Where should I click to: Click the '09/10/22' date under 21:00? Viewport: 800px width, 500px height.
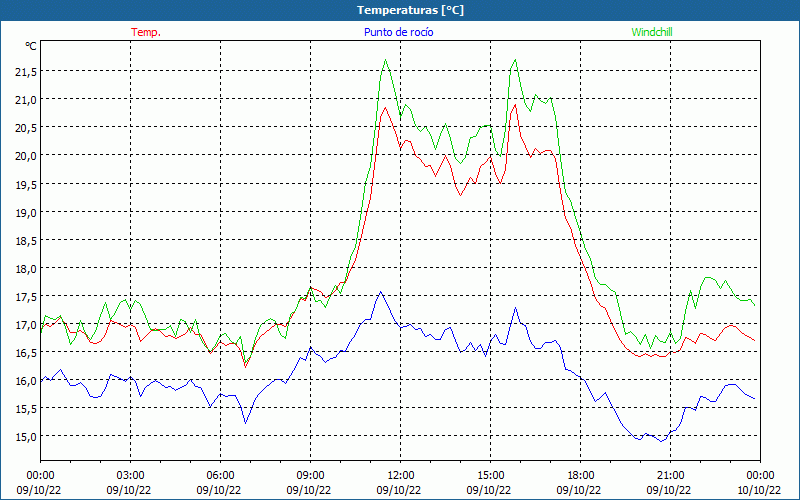[x=669, y=490]
